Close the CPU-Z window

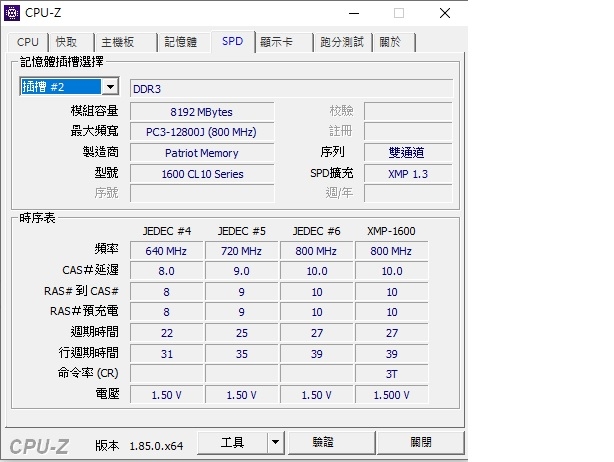pos(444,13)
